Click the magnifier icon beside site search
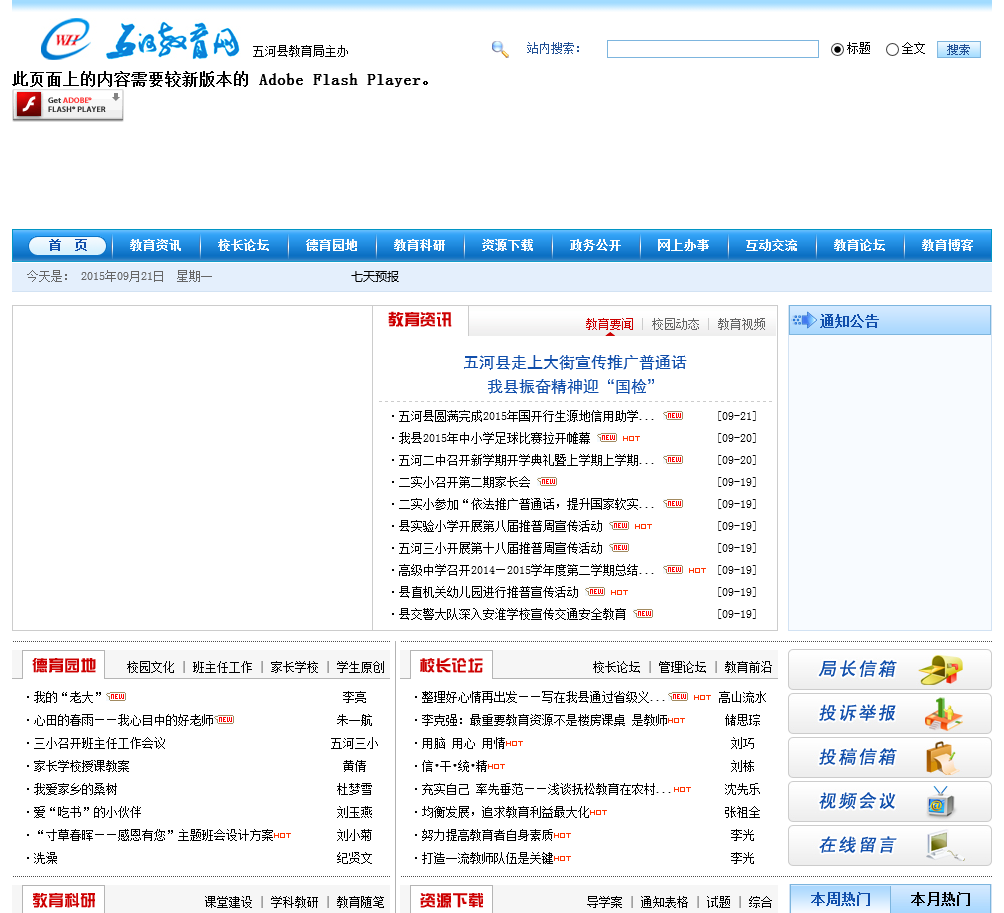The height and width of the screenshot is (913, 1004). (500, 49)
